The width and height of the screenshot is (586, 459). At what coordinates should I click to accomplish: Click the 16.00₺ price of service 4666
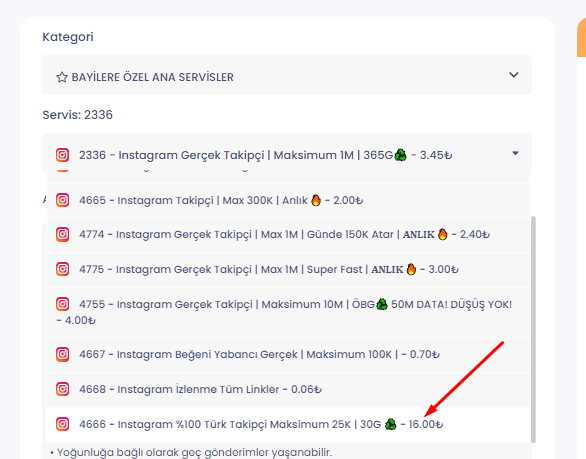point(426,425)
